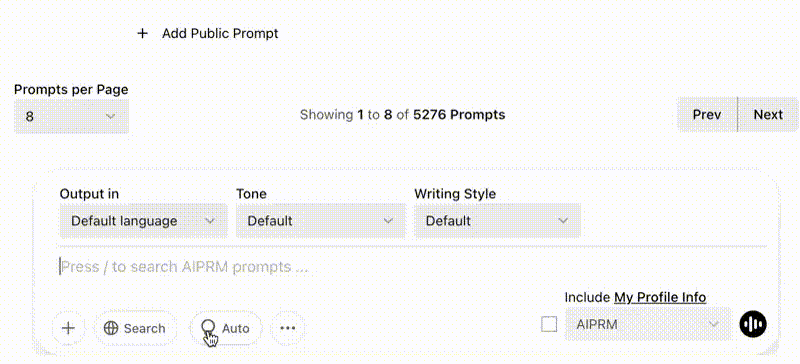
Task: Click the Auto mode button
Action: pos(226,328)
